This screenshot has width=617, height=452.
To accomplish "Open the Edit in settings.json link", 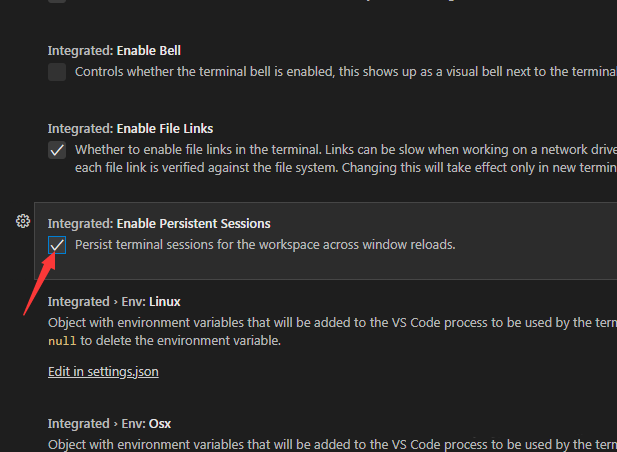I will pyautogui.click(x=103, y=372).
